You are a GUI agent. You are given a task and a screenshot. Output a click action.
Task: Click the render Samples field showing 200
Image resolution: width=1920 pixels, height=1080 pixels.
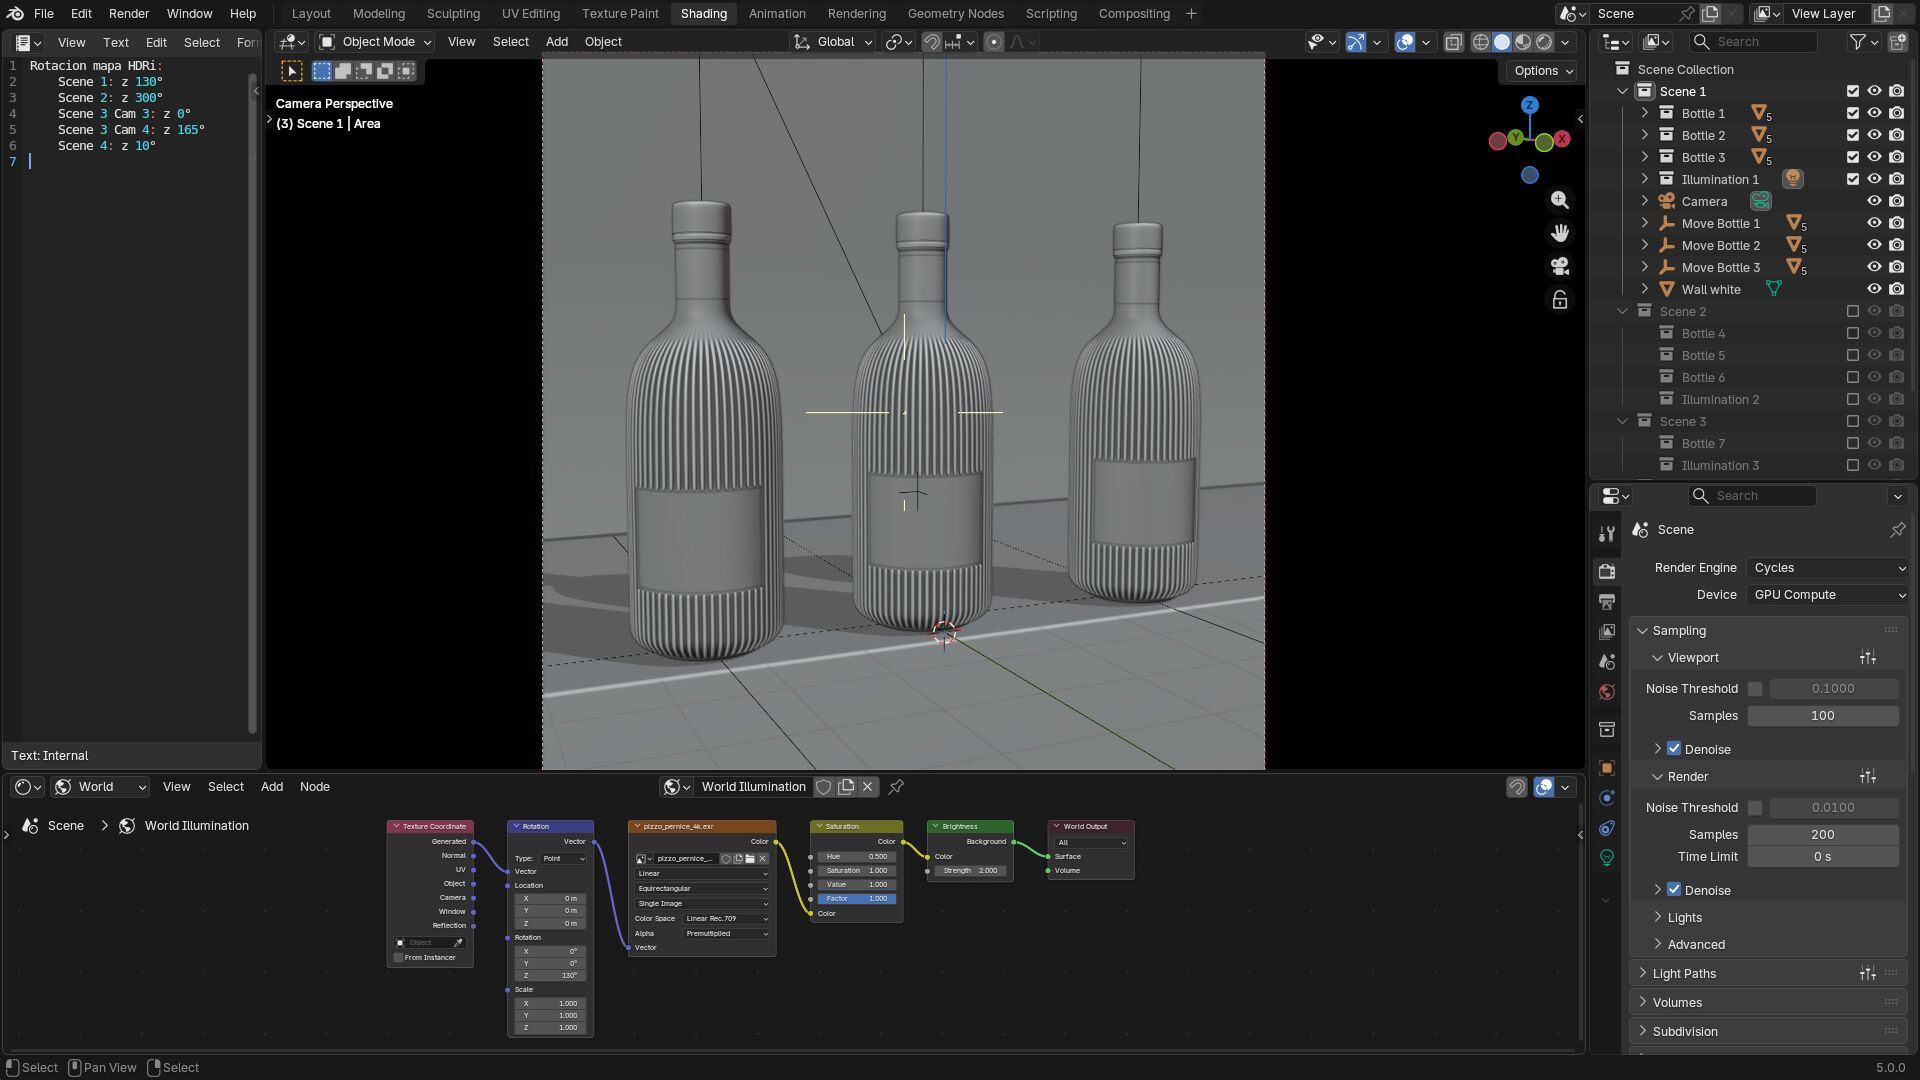pos(1822,835)
